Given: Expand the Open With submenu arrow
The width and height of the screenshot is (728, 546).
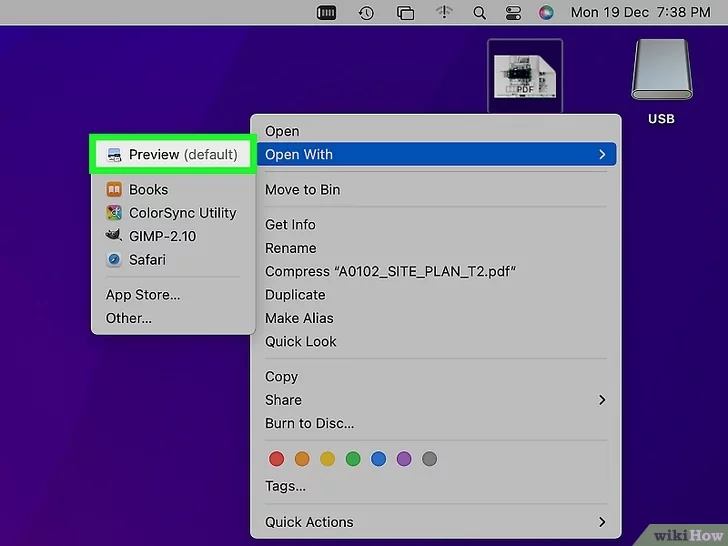Looking at the screenshot, I should (x=602, y=155).
